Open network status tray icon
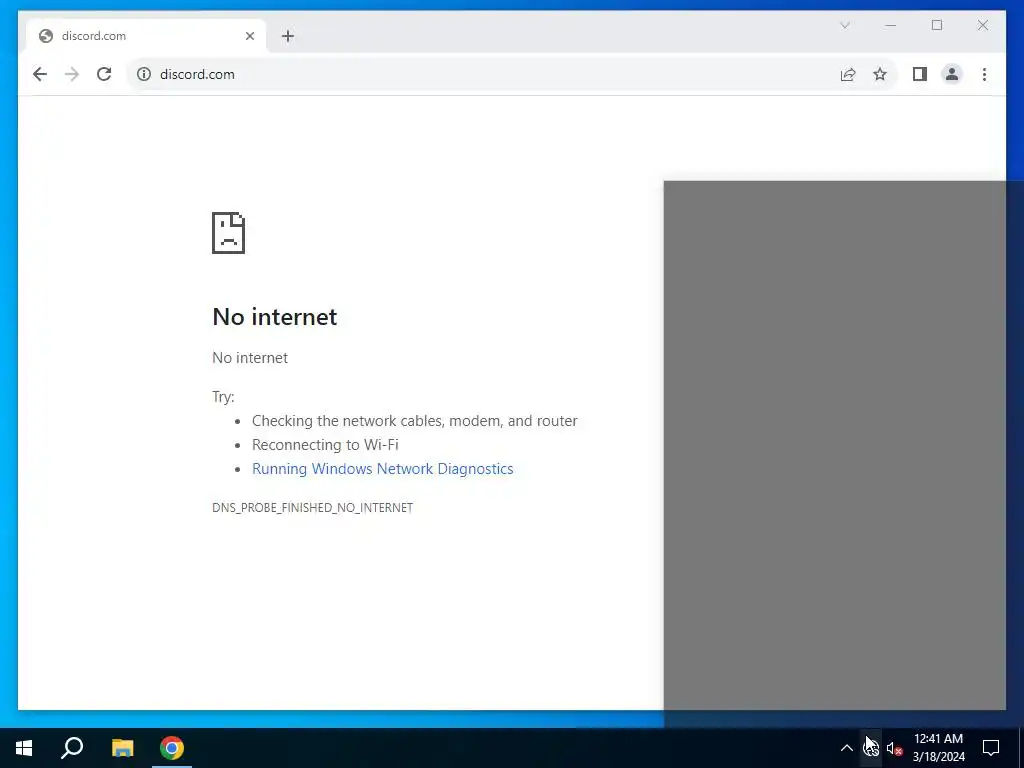This screenshot has height=768, width=1024. (x=871, y=748)
